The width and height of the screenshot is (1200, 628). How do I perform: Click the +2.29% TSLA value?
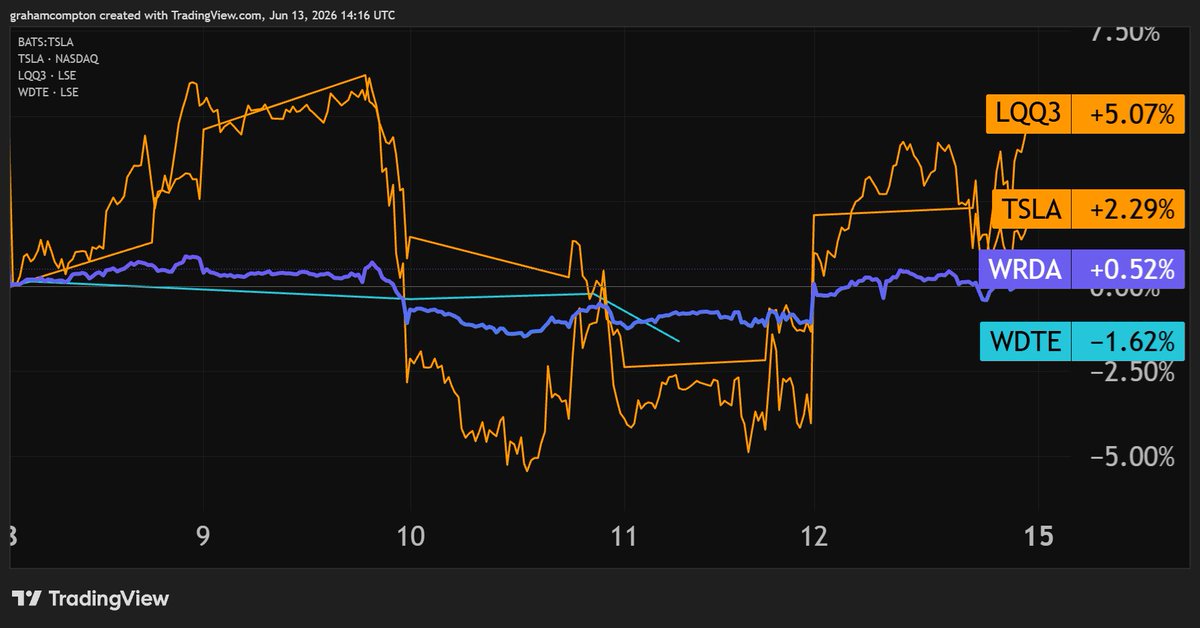point(1128,210)
